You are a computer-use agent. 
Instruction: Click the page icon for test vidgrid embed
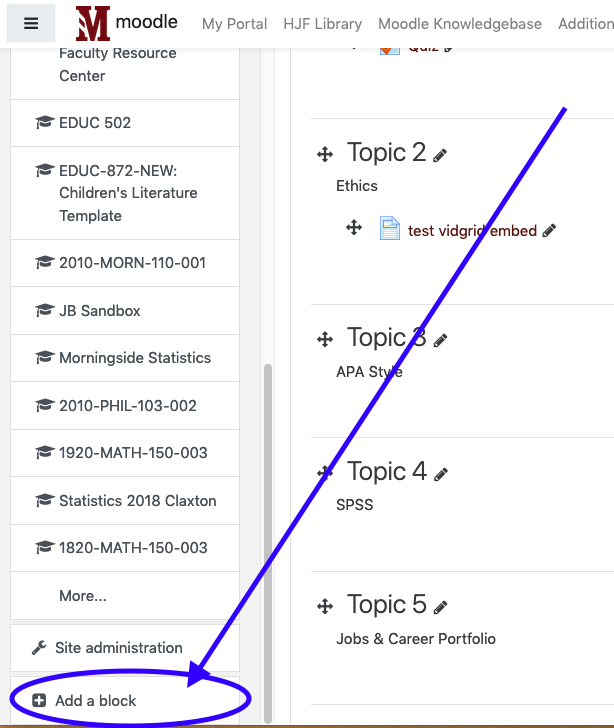click(x=390, y=228)
